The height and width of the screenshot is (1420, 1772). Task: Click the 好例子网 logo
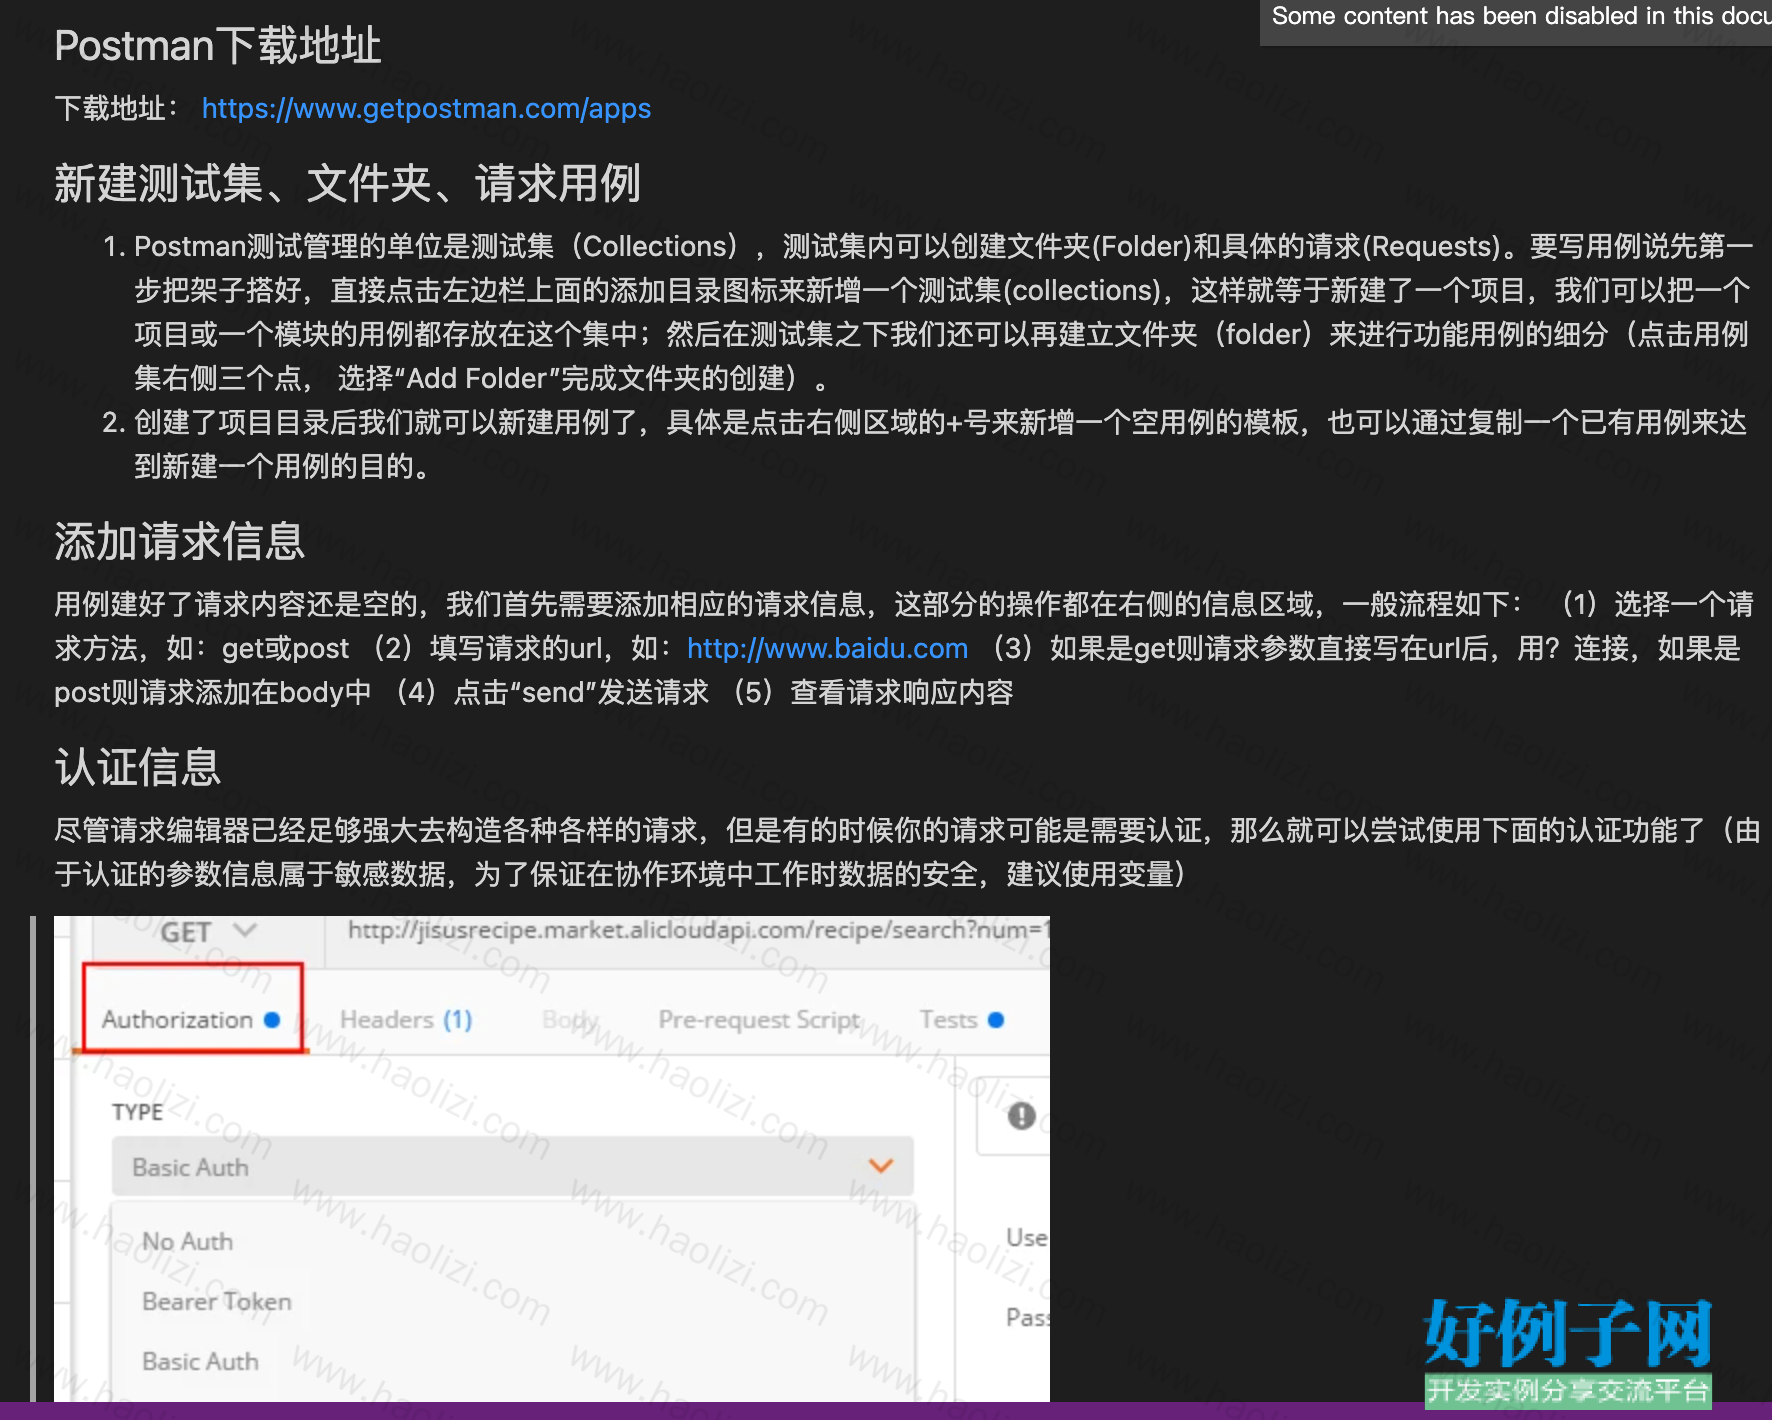coord(1568,1352)
